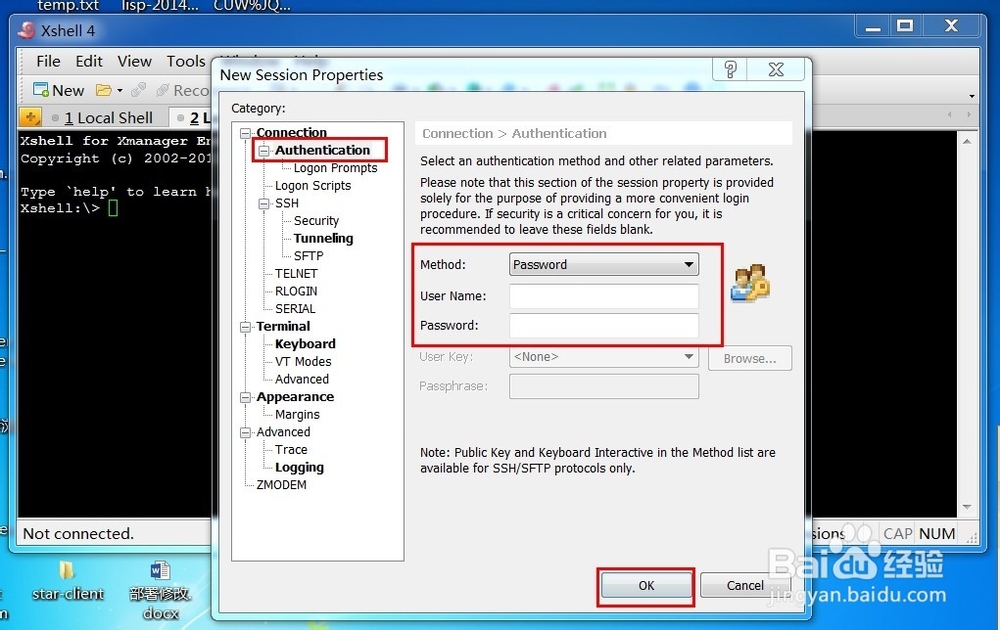Click the question mark help button in dialog
This screenshot has height=630, width=1000.
click(x=730, y=69)
